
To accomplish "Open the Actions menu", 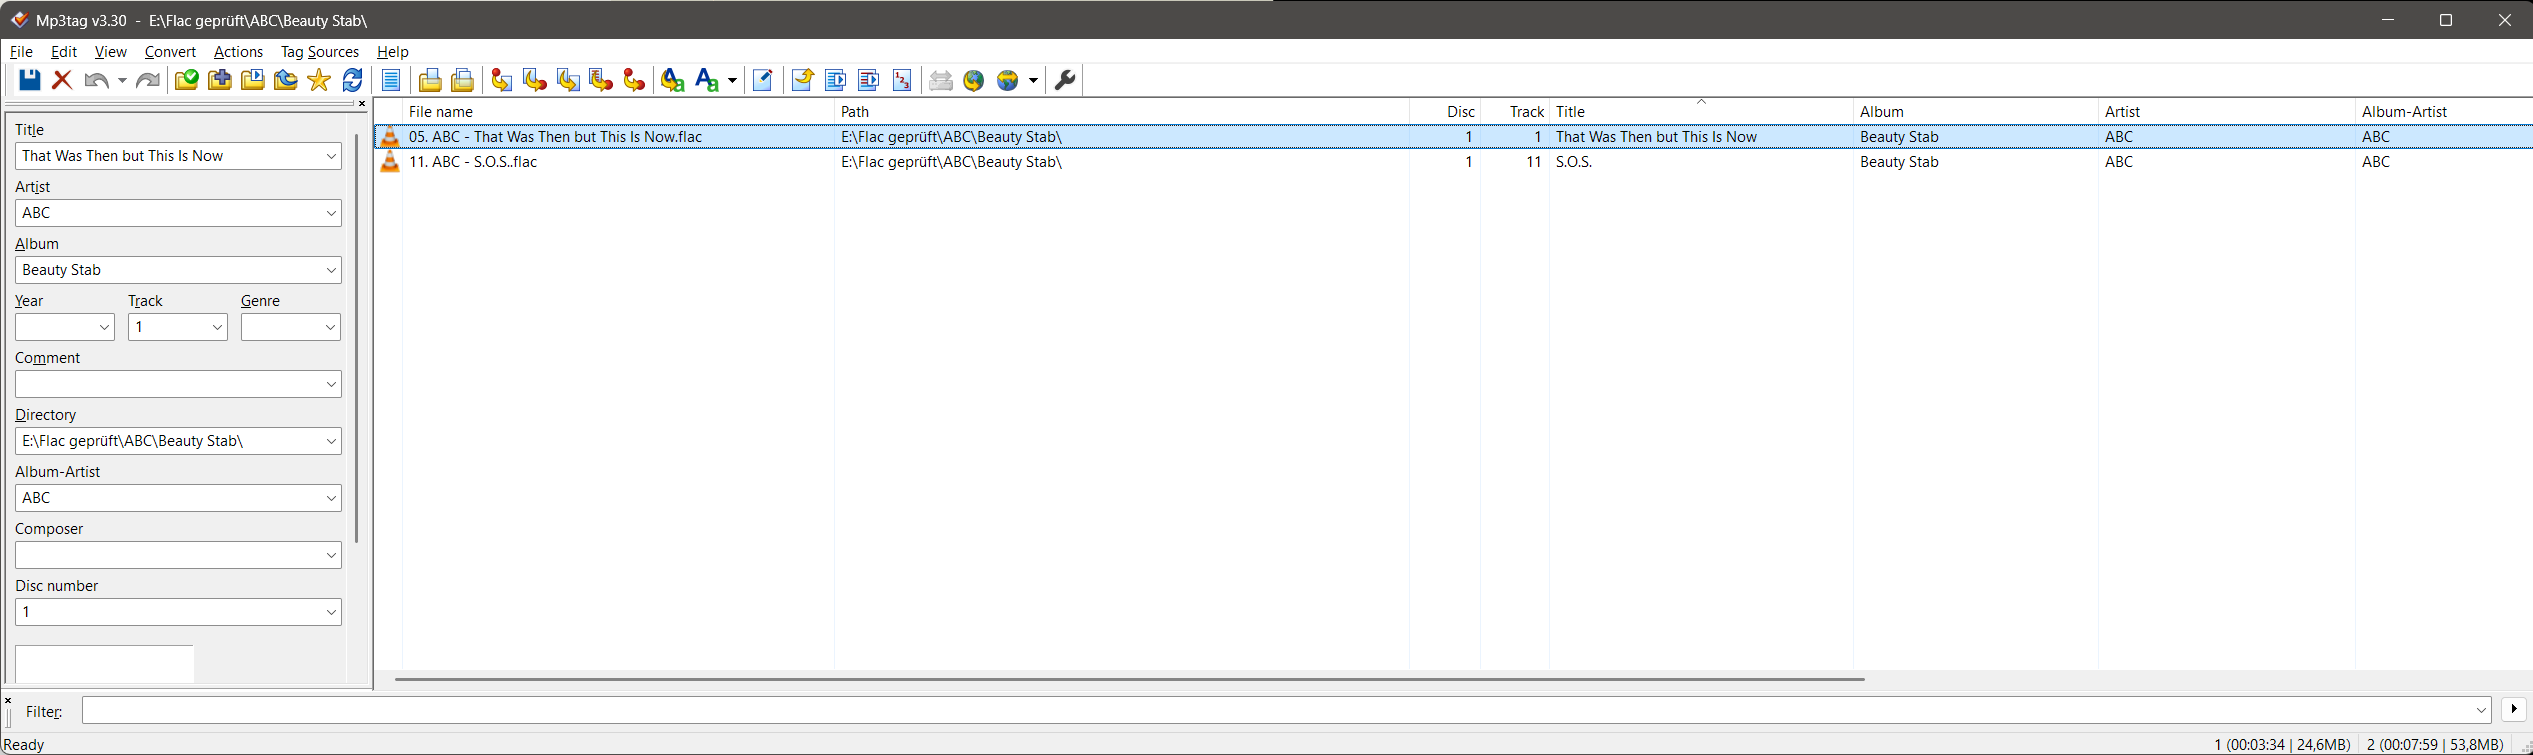I will [238, 52].
